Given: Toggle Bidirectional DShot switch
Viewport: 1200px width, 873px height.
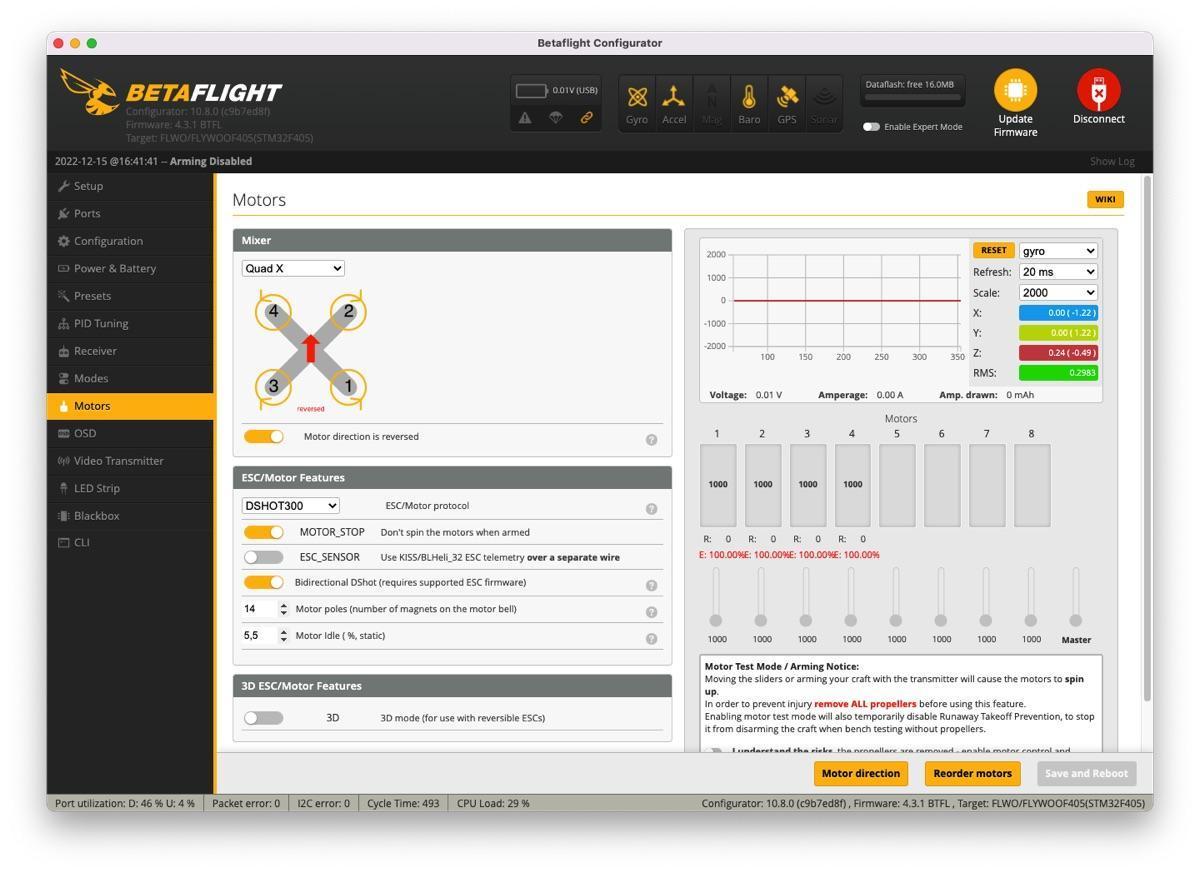Looking at the screenshot, I should (x=264, y=582).
